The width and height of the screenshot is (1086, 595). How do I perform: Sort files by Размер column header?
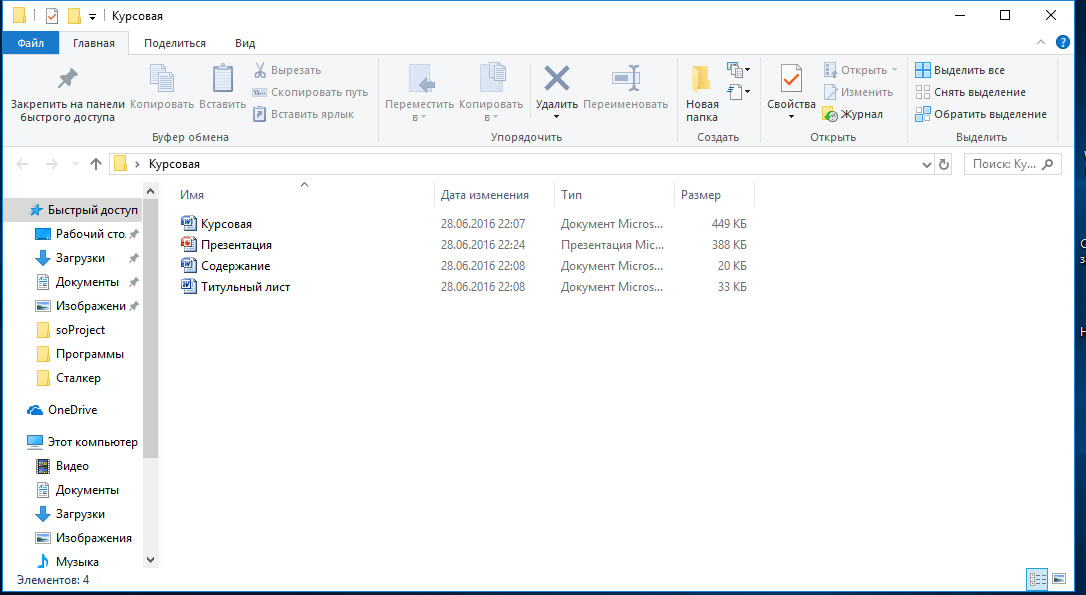701,195
